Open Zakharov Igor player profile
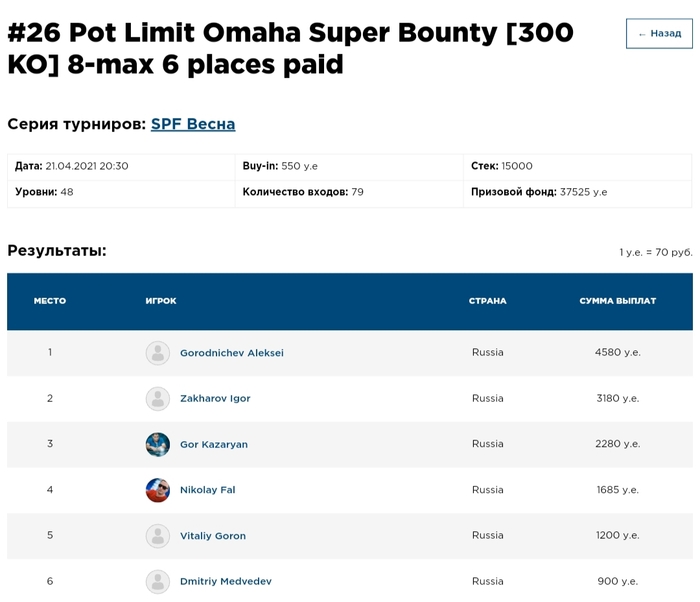The width and height of the screenshot is (700, 602). point(215,399)
